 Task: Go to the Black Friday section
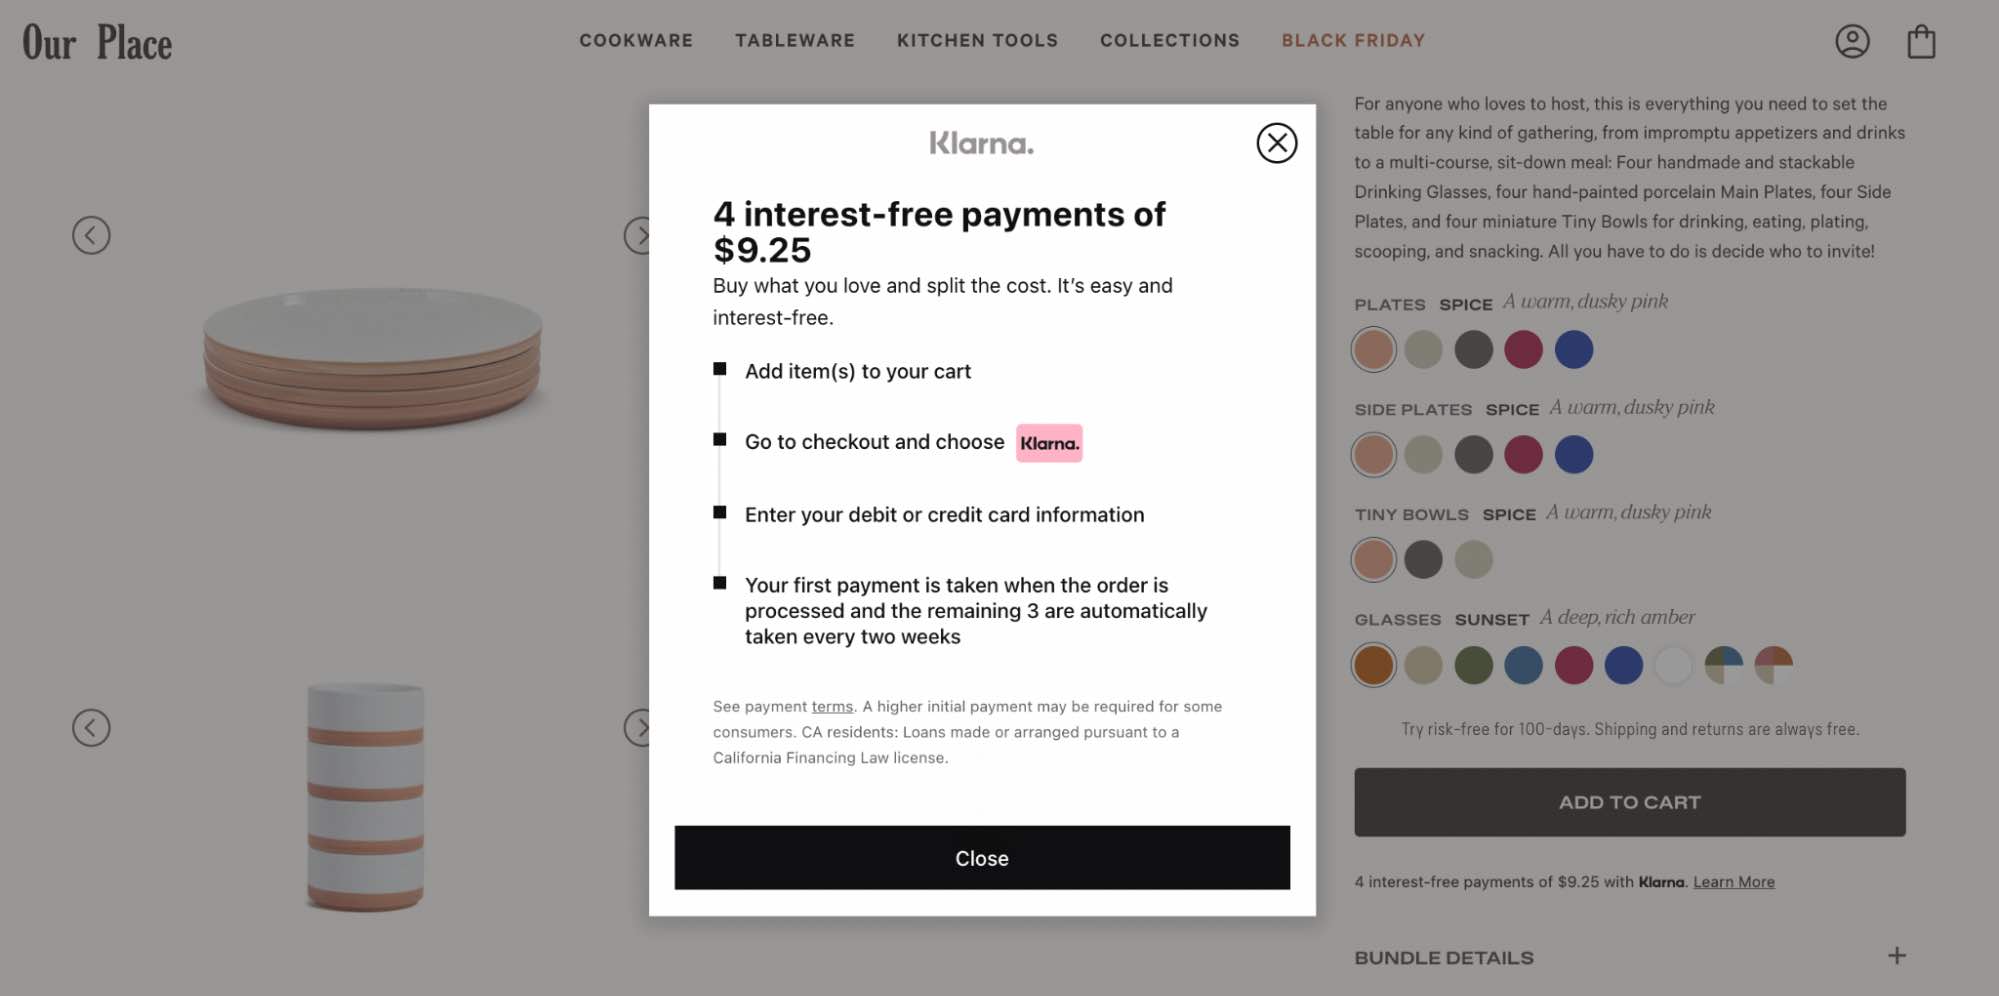point(1353,40)
